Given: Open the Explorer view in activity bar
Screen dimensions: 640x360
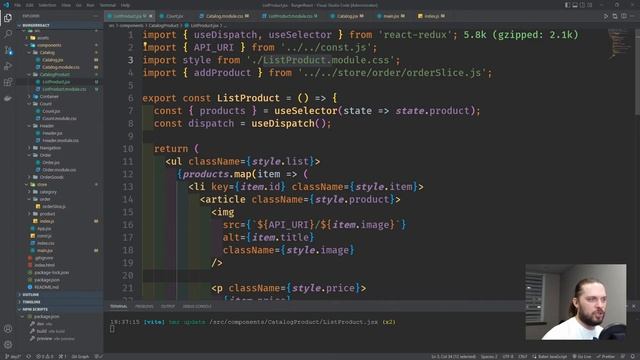Looking at the screenshot, I should click(8, 18).
